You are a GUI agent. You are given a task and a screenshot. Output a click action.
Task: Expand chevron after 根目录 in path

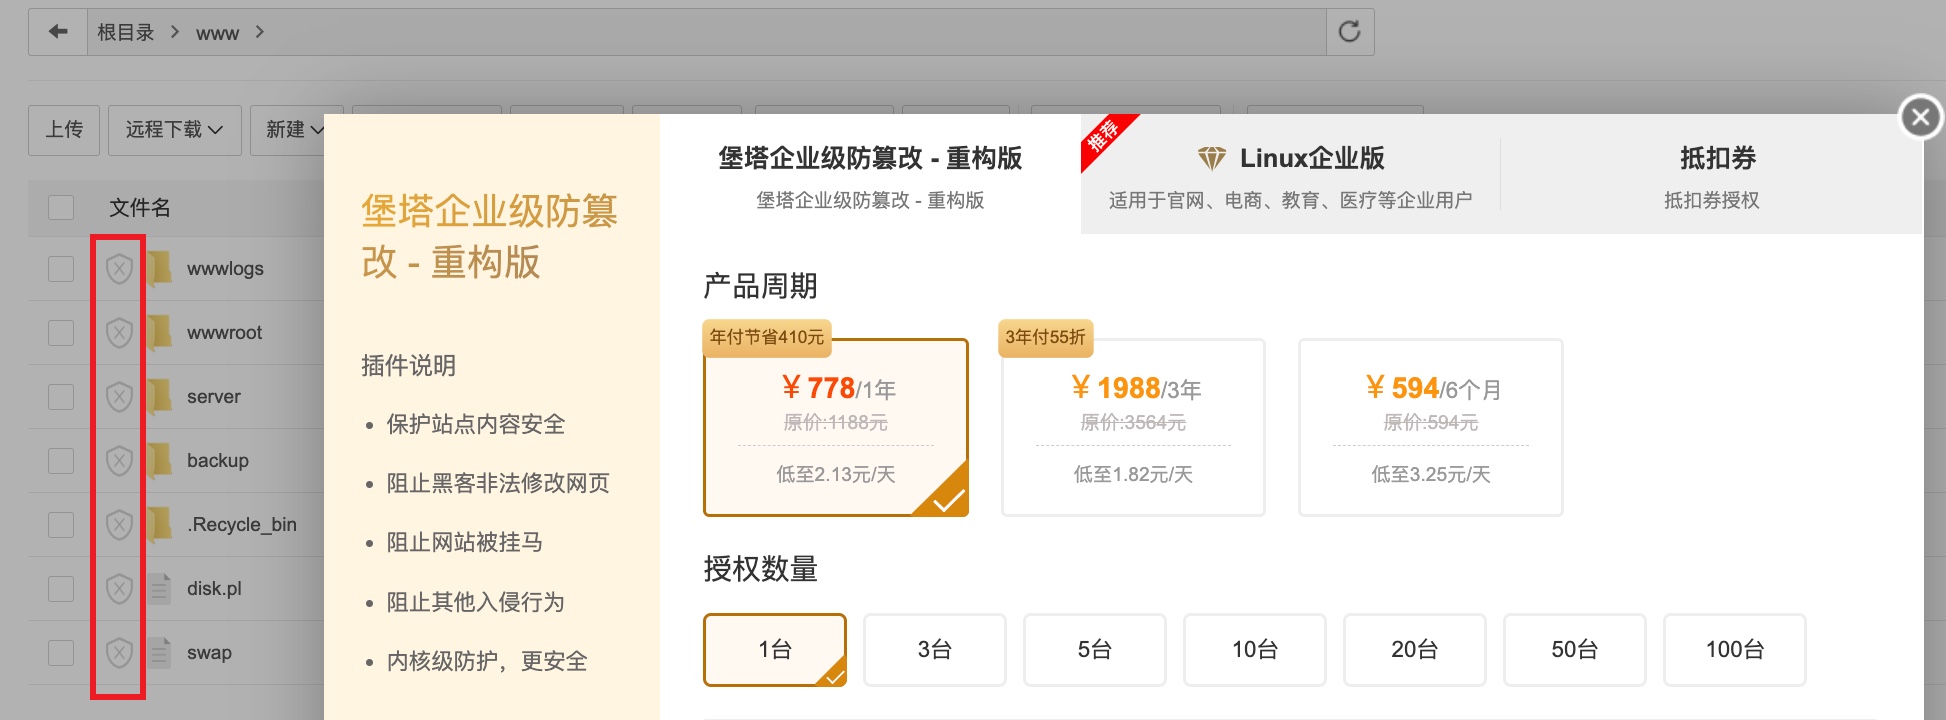pos(175,32)
